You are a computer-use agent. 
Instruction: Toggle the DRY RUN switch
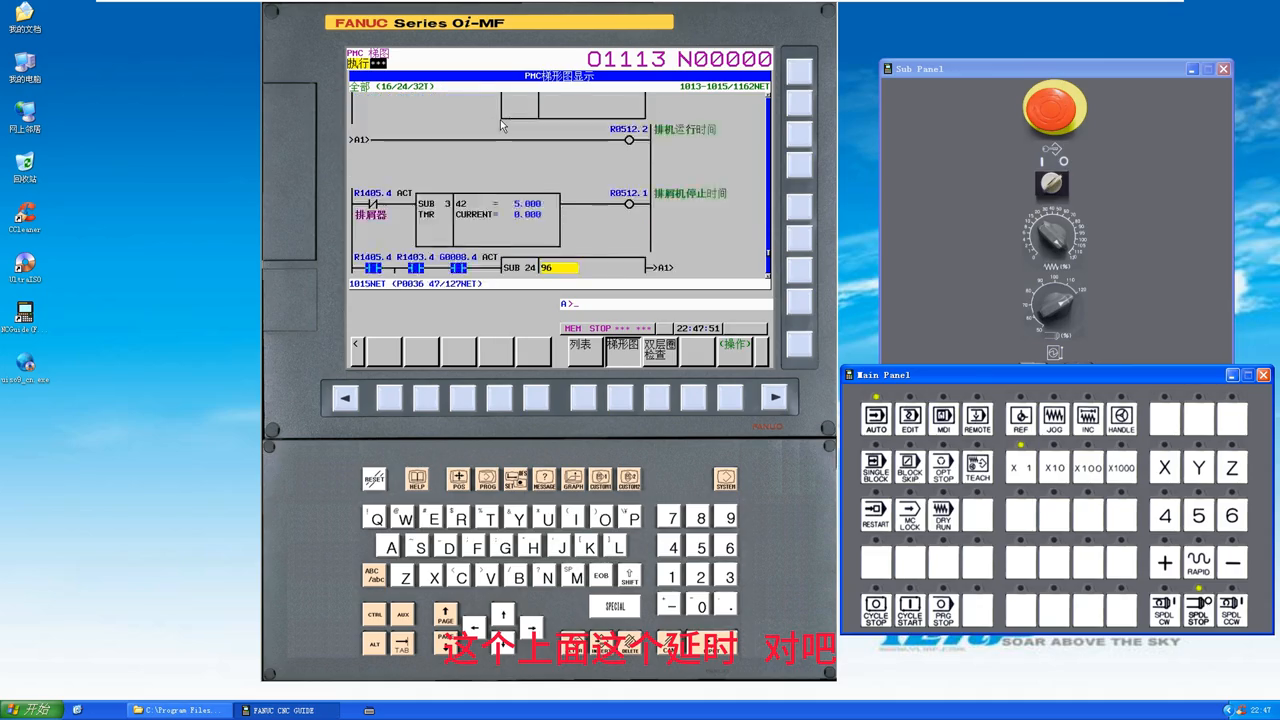pyautogui.click(x=943, y=515)
